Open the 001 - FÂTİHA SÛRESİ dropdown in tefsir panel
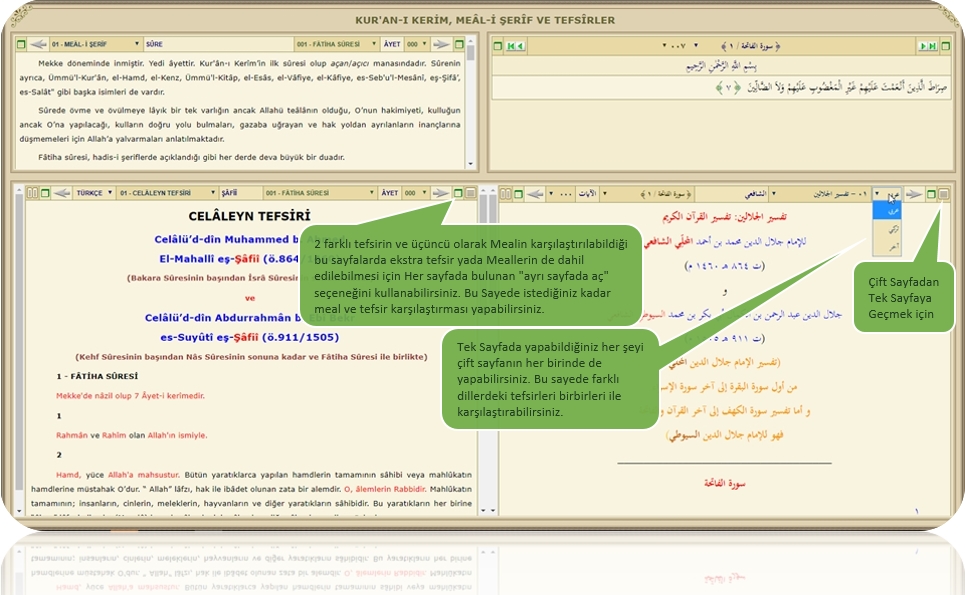The width and height of the screenshot is (965, 595). [x=319, y=193]
